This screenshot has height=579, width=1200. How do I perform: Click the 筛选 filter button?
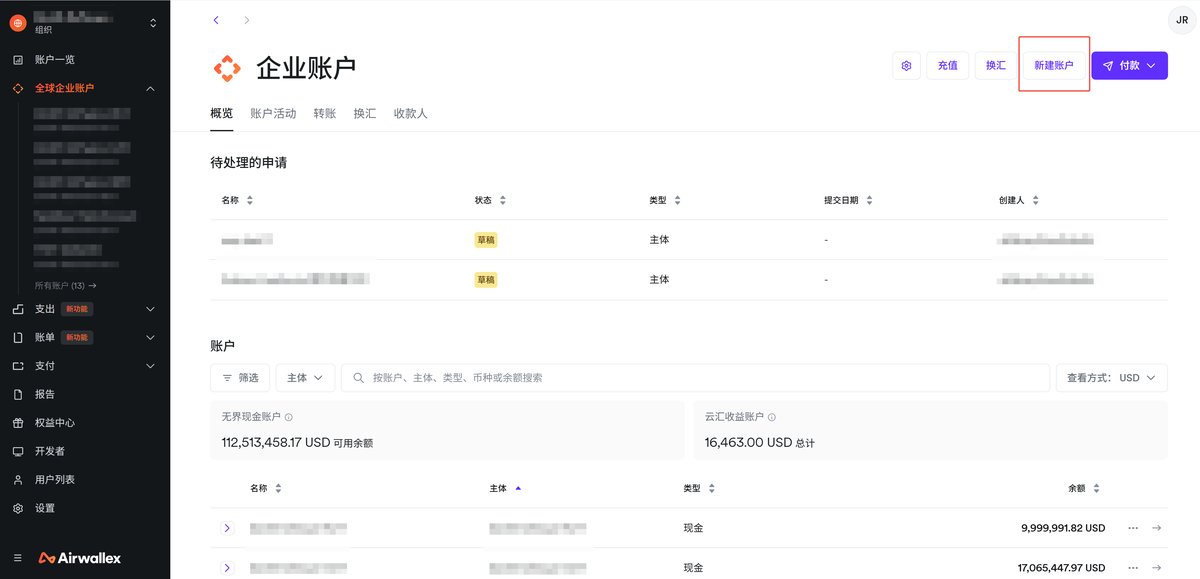point(240,378)
